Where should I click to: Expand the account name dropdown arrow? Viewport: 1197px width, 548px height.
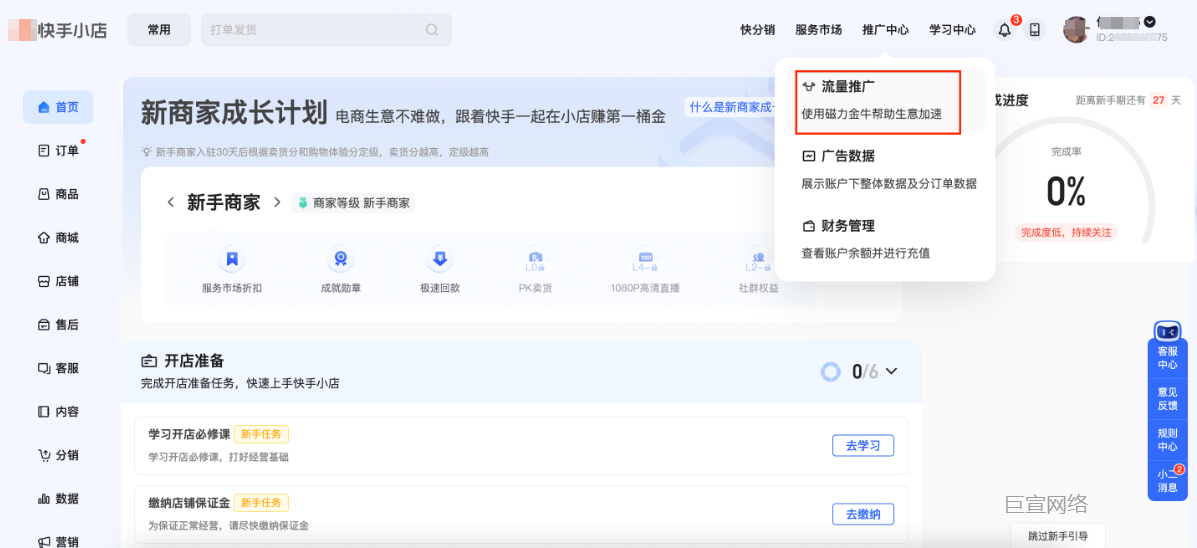click(1150, 21)
